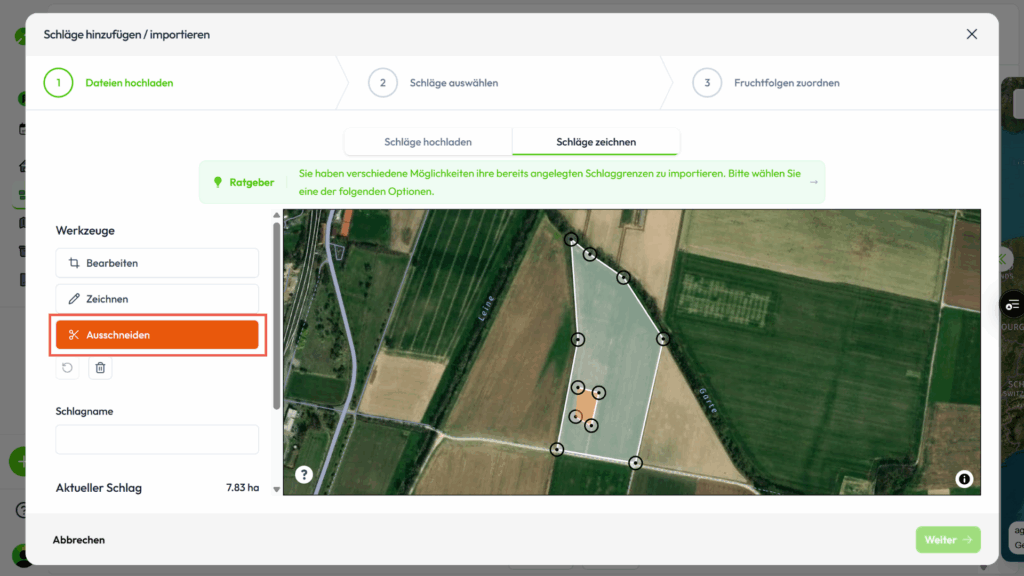
Task: Click into the Schlagname input field
Action: 157,439
